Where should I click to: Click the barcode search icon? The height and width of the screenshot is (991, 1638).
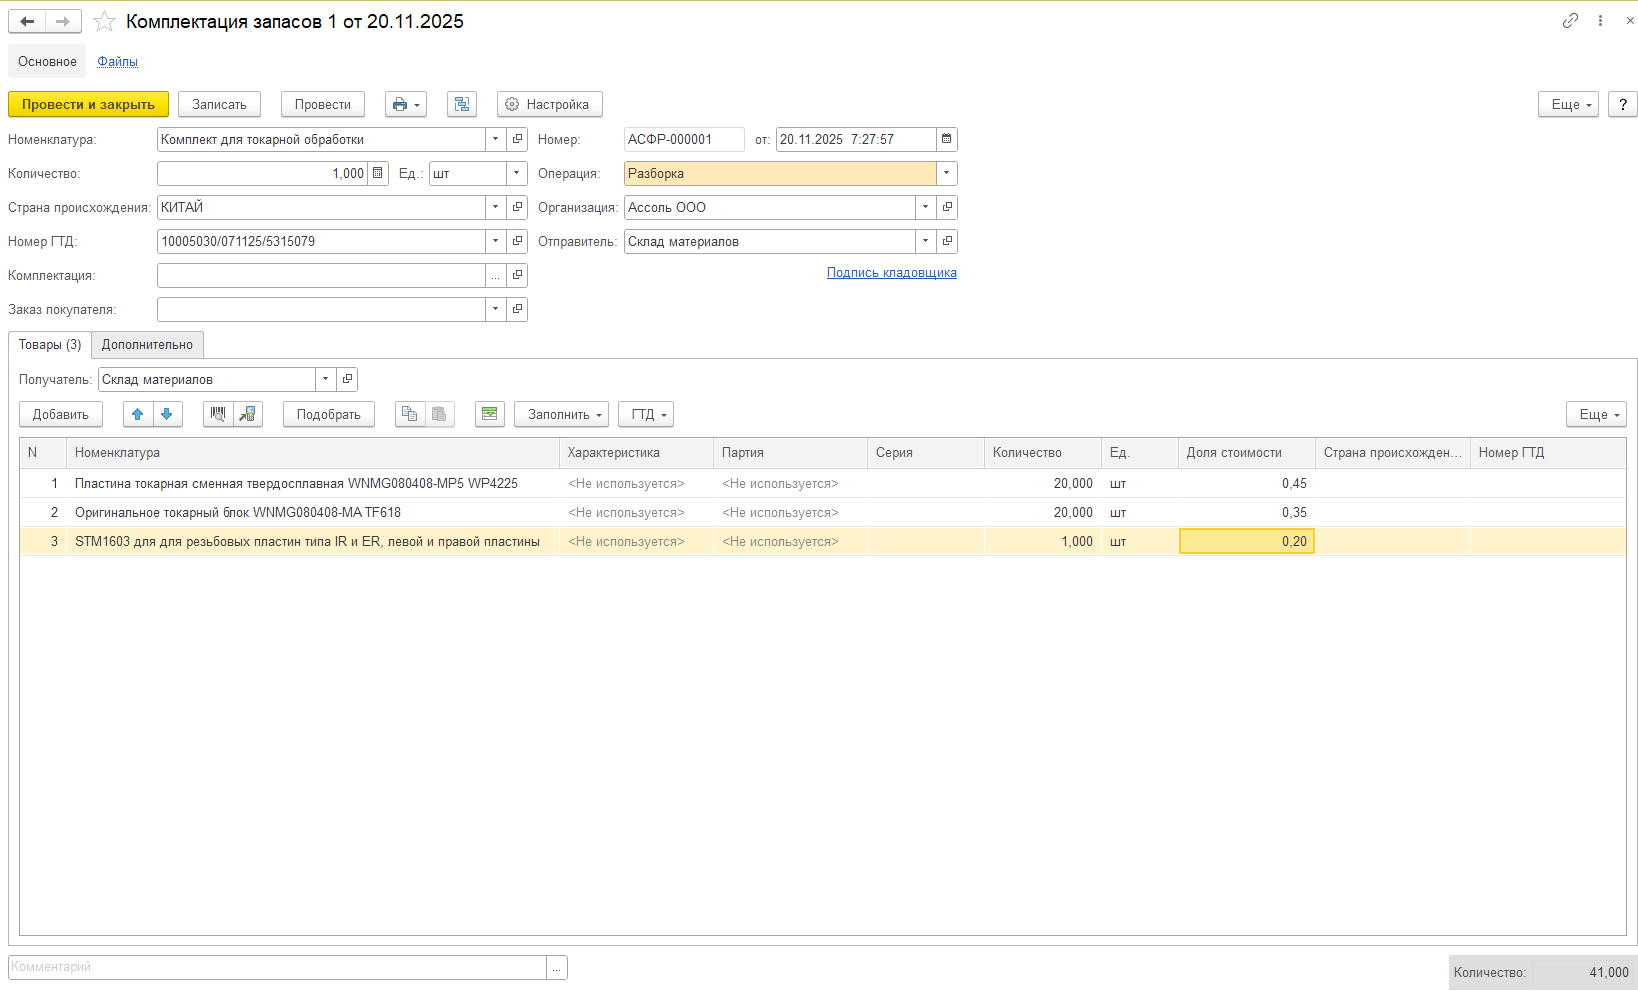218,414
